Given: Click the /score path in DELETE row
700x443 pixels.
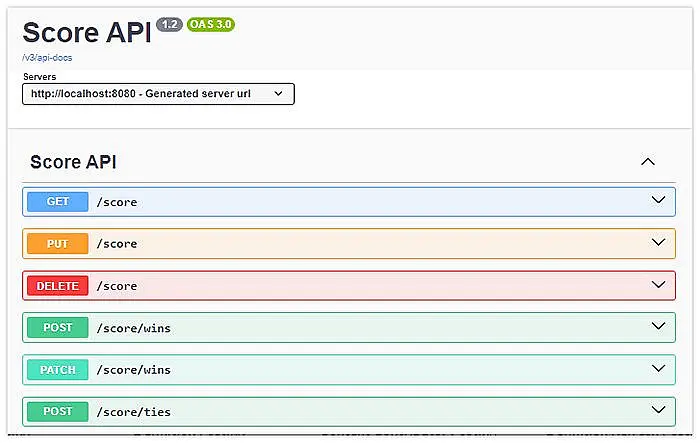Looking at the screenshot, I should (x=117, y=286).
